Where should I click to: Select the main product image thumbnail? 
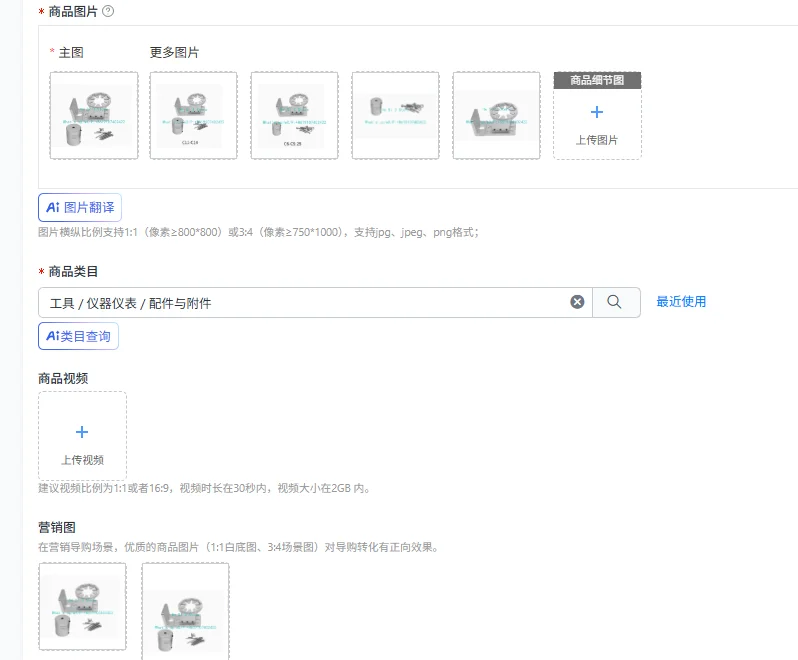click(x=94, y=116)
